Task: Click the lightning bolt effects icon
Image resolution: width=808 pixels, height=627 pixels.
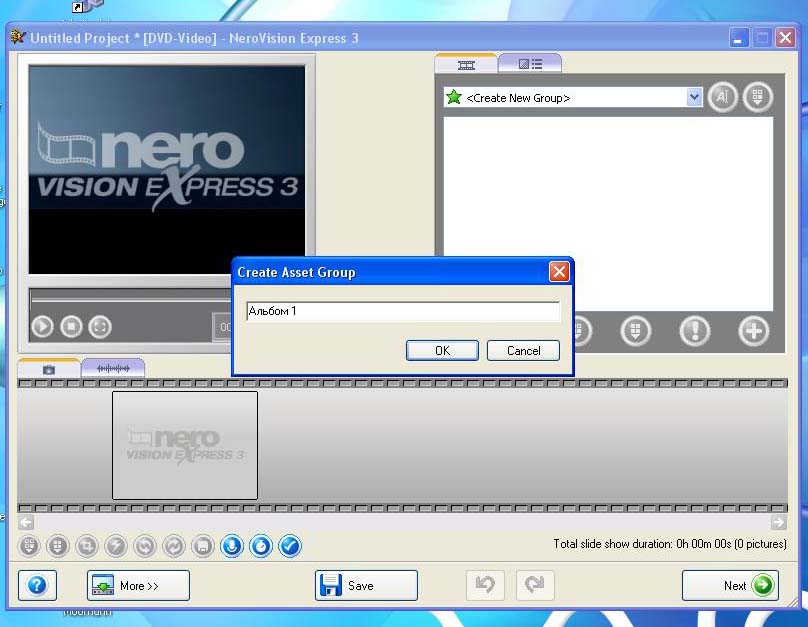Action: click(x=116, y=546)
